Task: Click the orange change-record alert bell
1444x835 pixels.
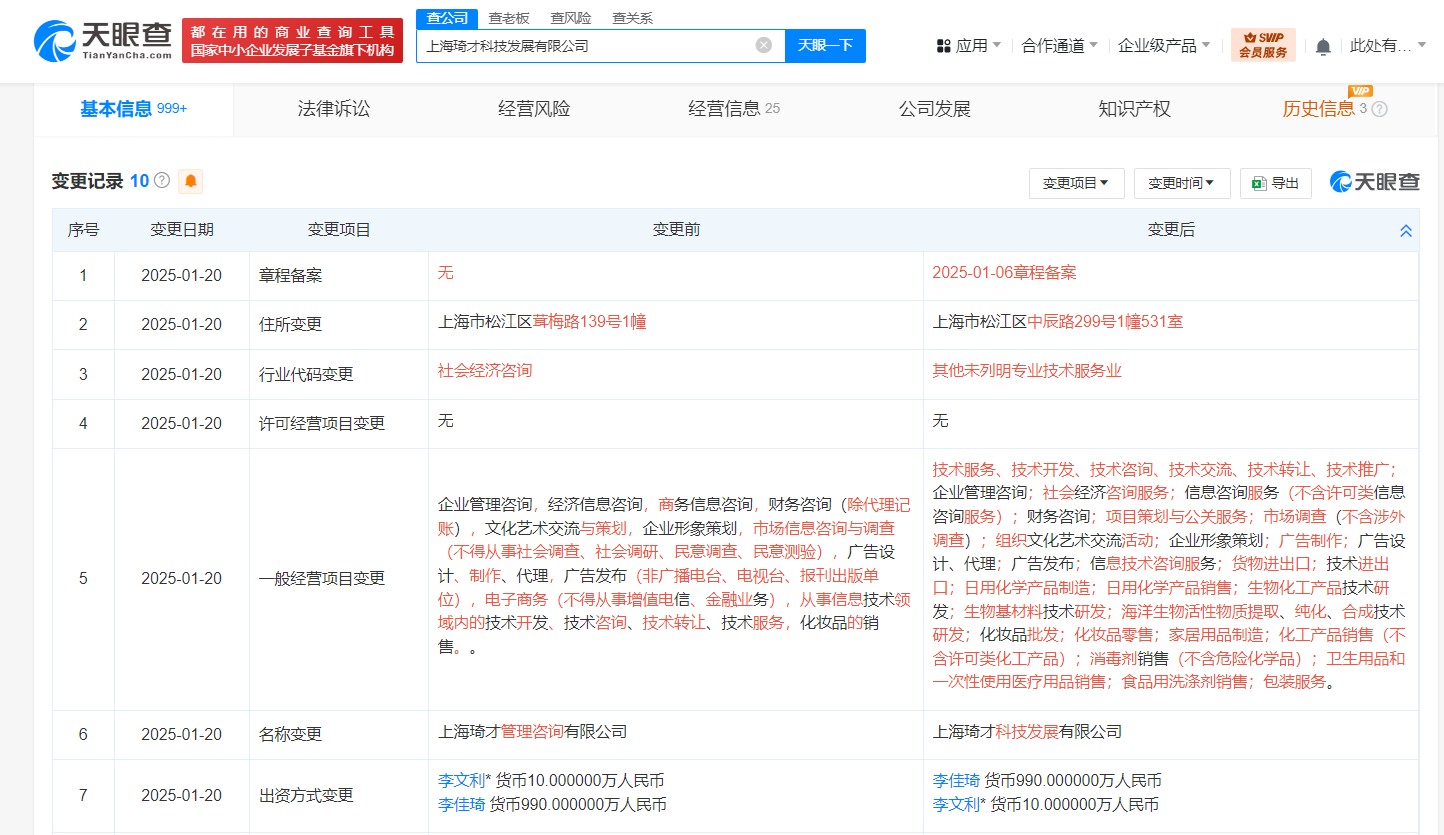Action: click(x=190, y=181)
